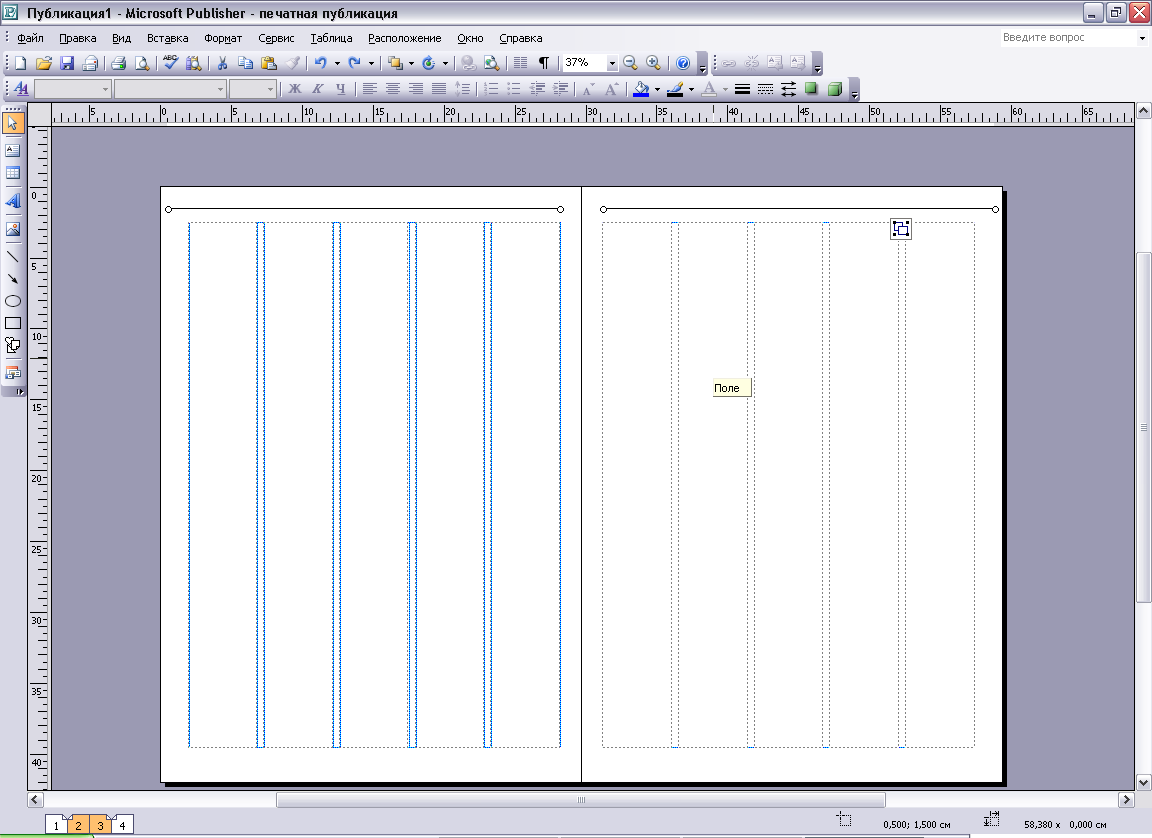The width and height of the screenshot is (1152, 838).
Task: Select the Insert Table tool
Action: [x=12, y=173]
